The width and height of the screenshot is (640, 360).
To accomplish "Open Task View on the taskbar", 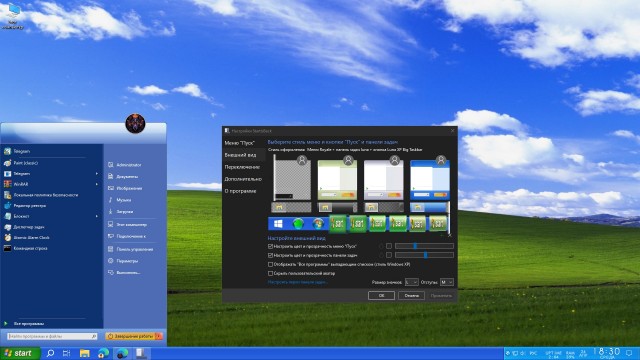I will (x=67, y=353).
